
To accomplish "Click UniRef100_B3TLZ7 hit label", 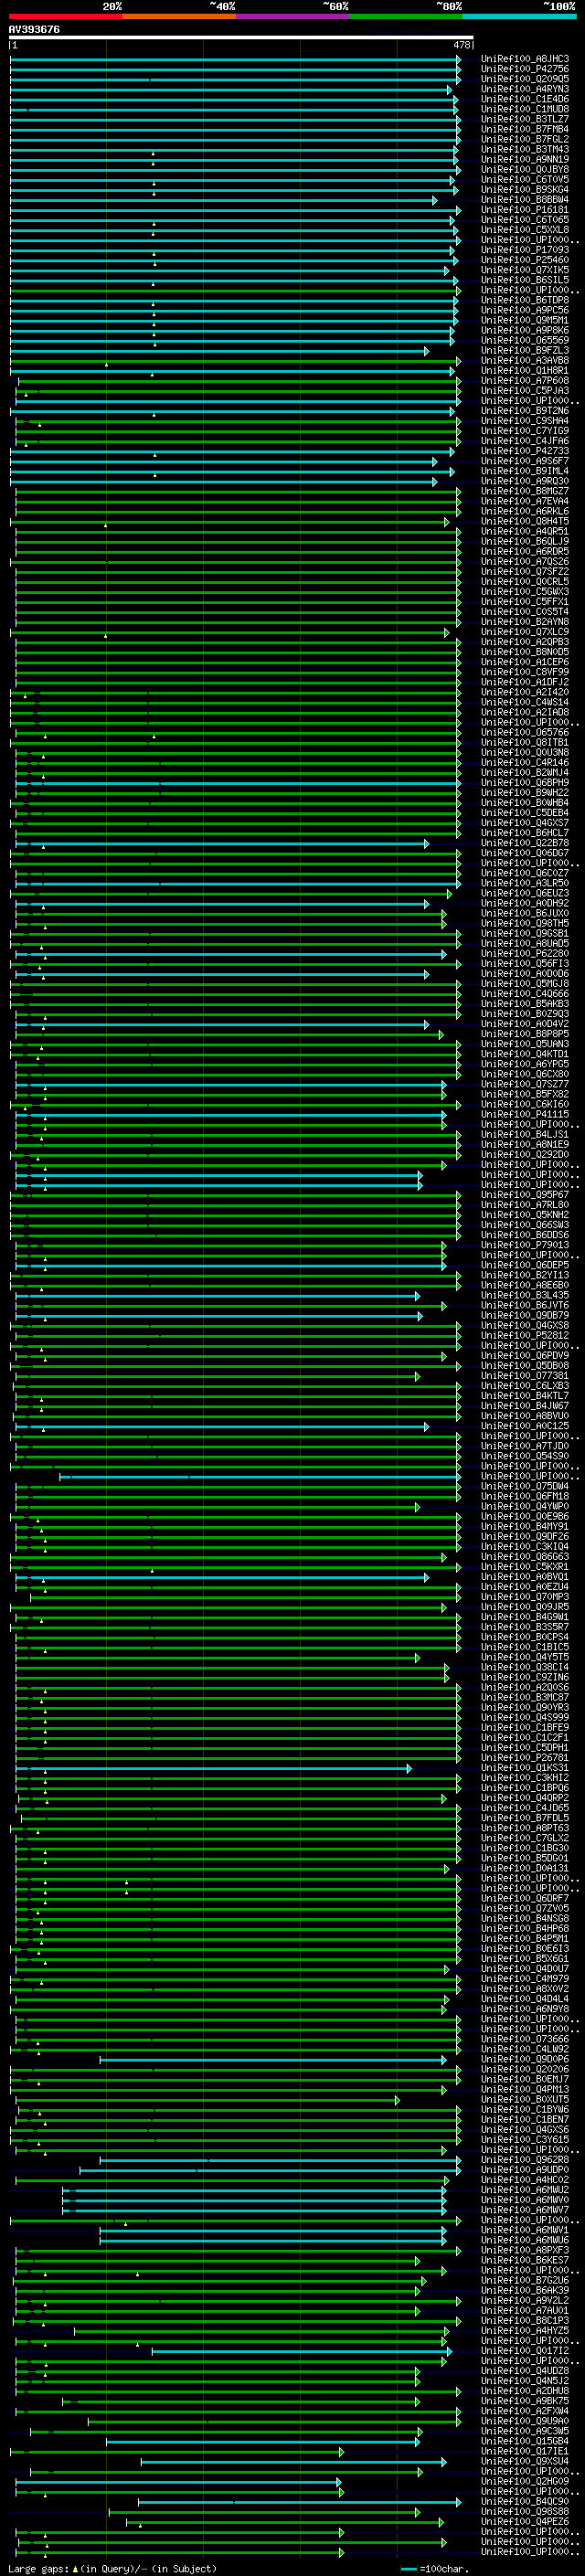I will (525, 119).
